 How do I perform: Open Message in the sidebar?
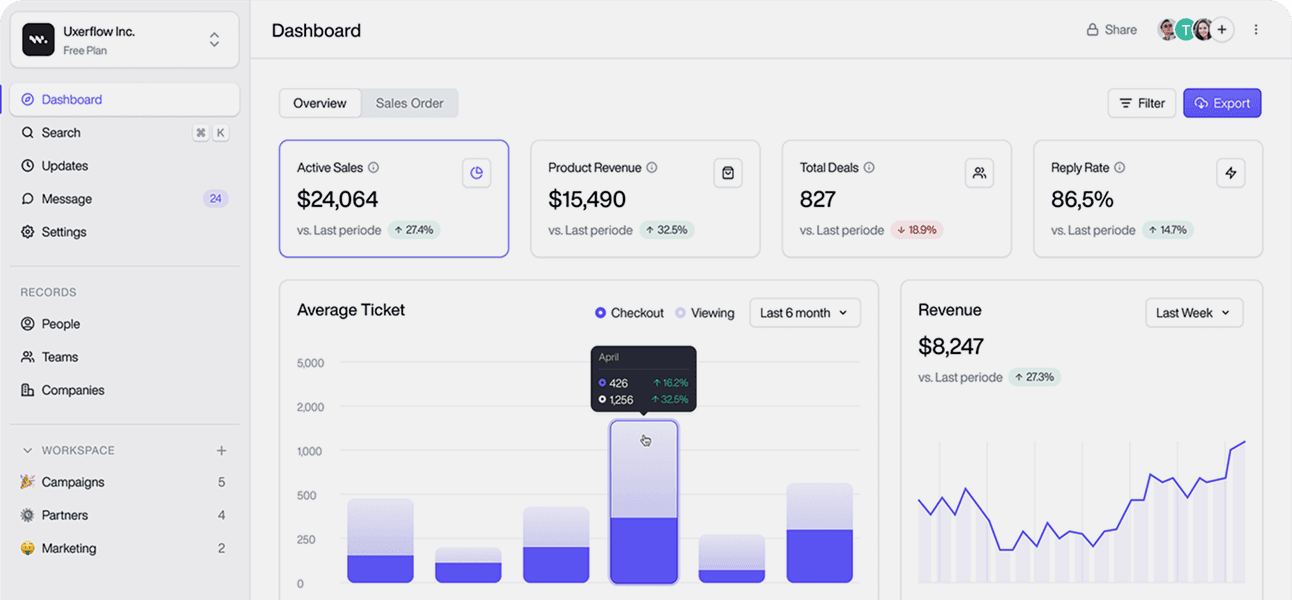(x=67, y=199)
